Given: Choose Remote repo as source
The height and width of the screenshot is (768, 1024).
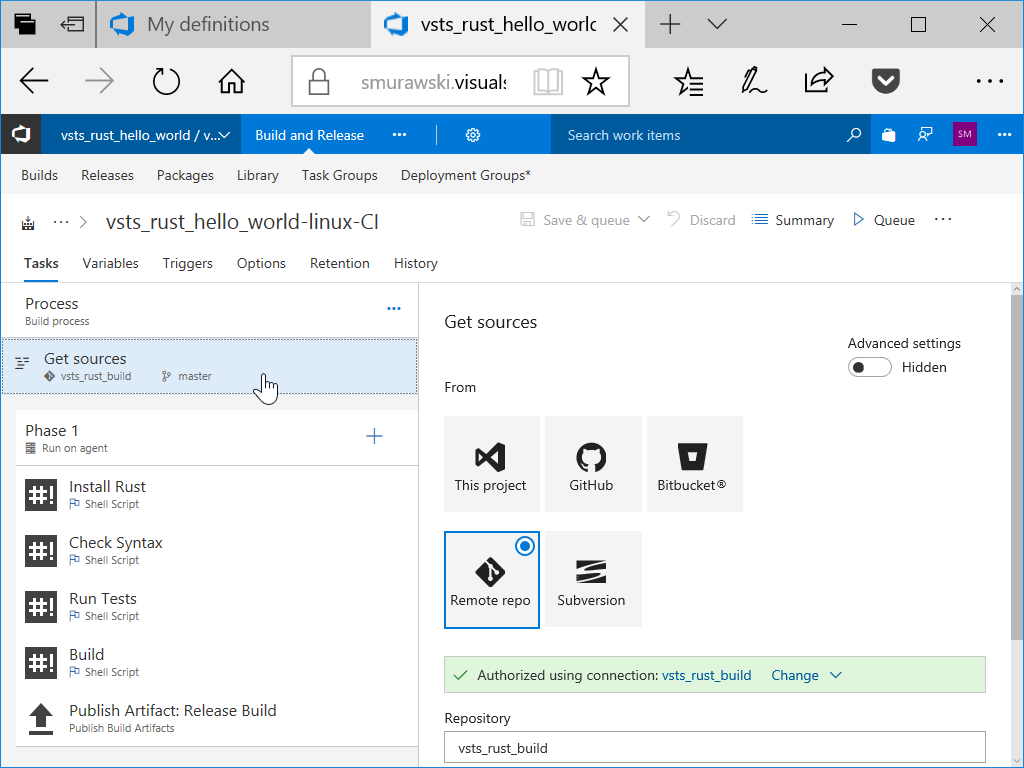Looking at the screenshot, I should pyautogui.click(x=491, y=579).
